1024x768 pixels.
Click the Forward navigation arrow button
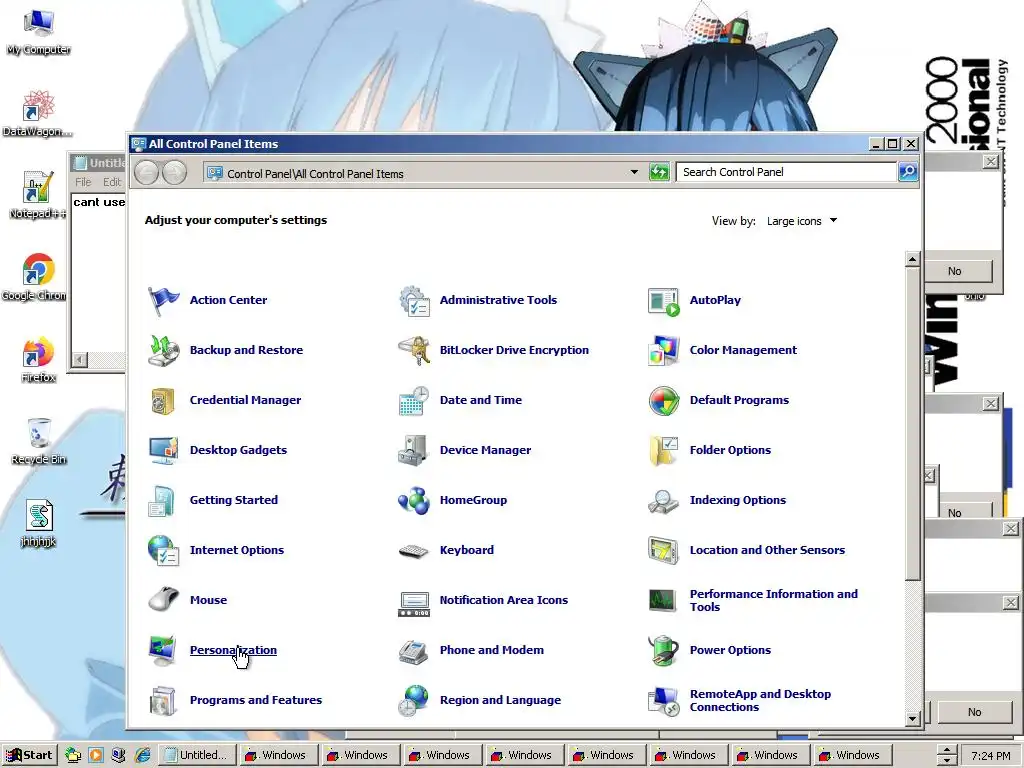pos(174,172)
